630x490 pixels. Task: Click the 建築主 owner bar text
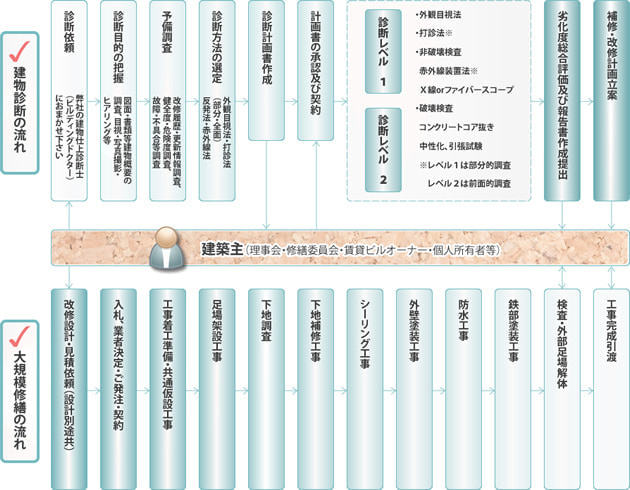351,250
